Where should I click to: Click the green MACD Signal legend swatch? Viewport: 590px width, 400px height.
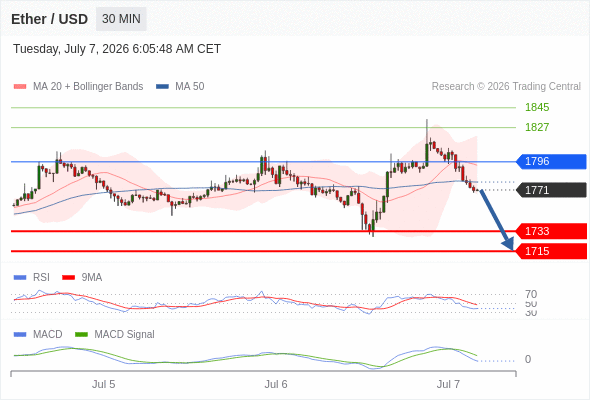coord(81,334)
